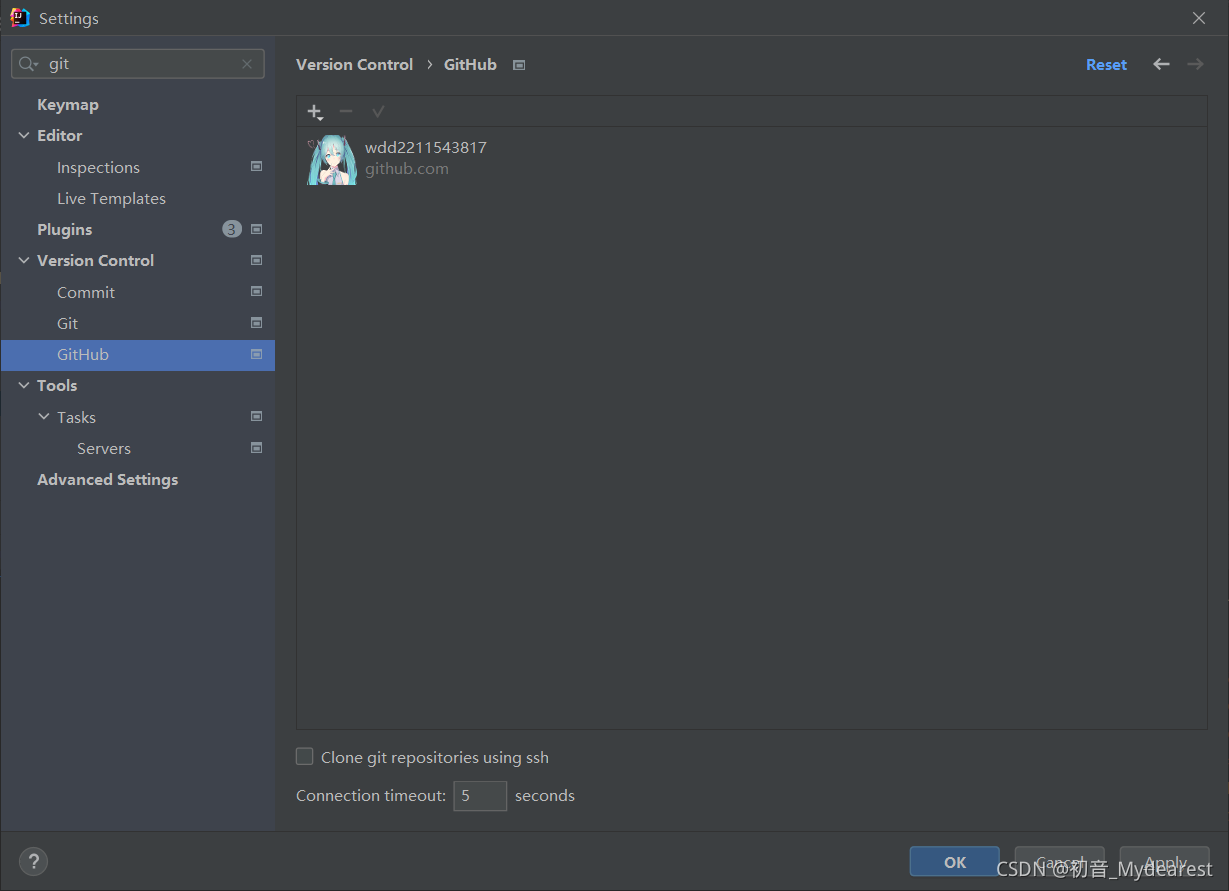Screen dimensions: 1229x891
Task: Select GitHub in the settings tree
Action: [x=138, y=355]
